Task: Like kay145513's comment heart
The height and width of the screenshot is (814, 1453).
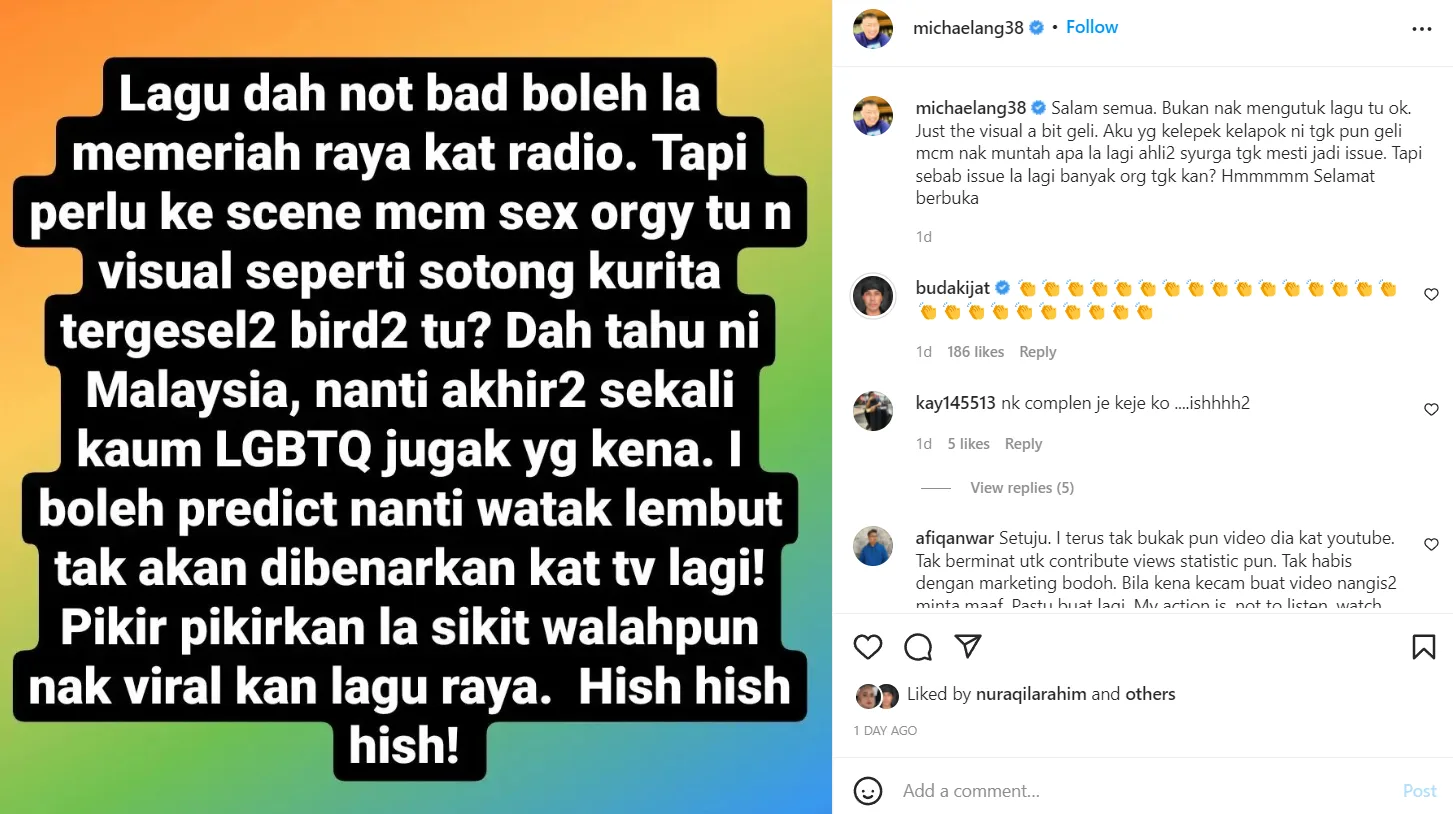Action: click(1431, 409)
